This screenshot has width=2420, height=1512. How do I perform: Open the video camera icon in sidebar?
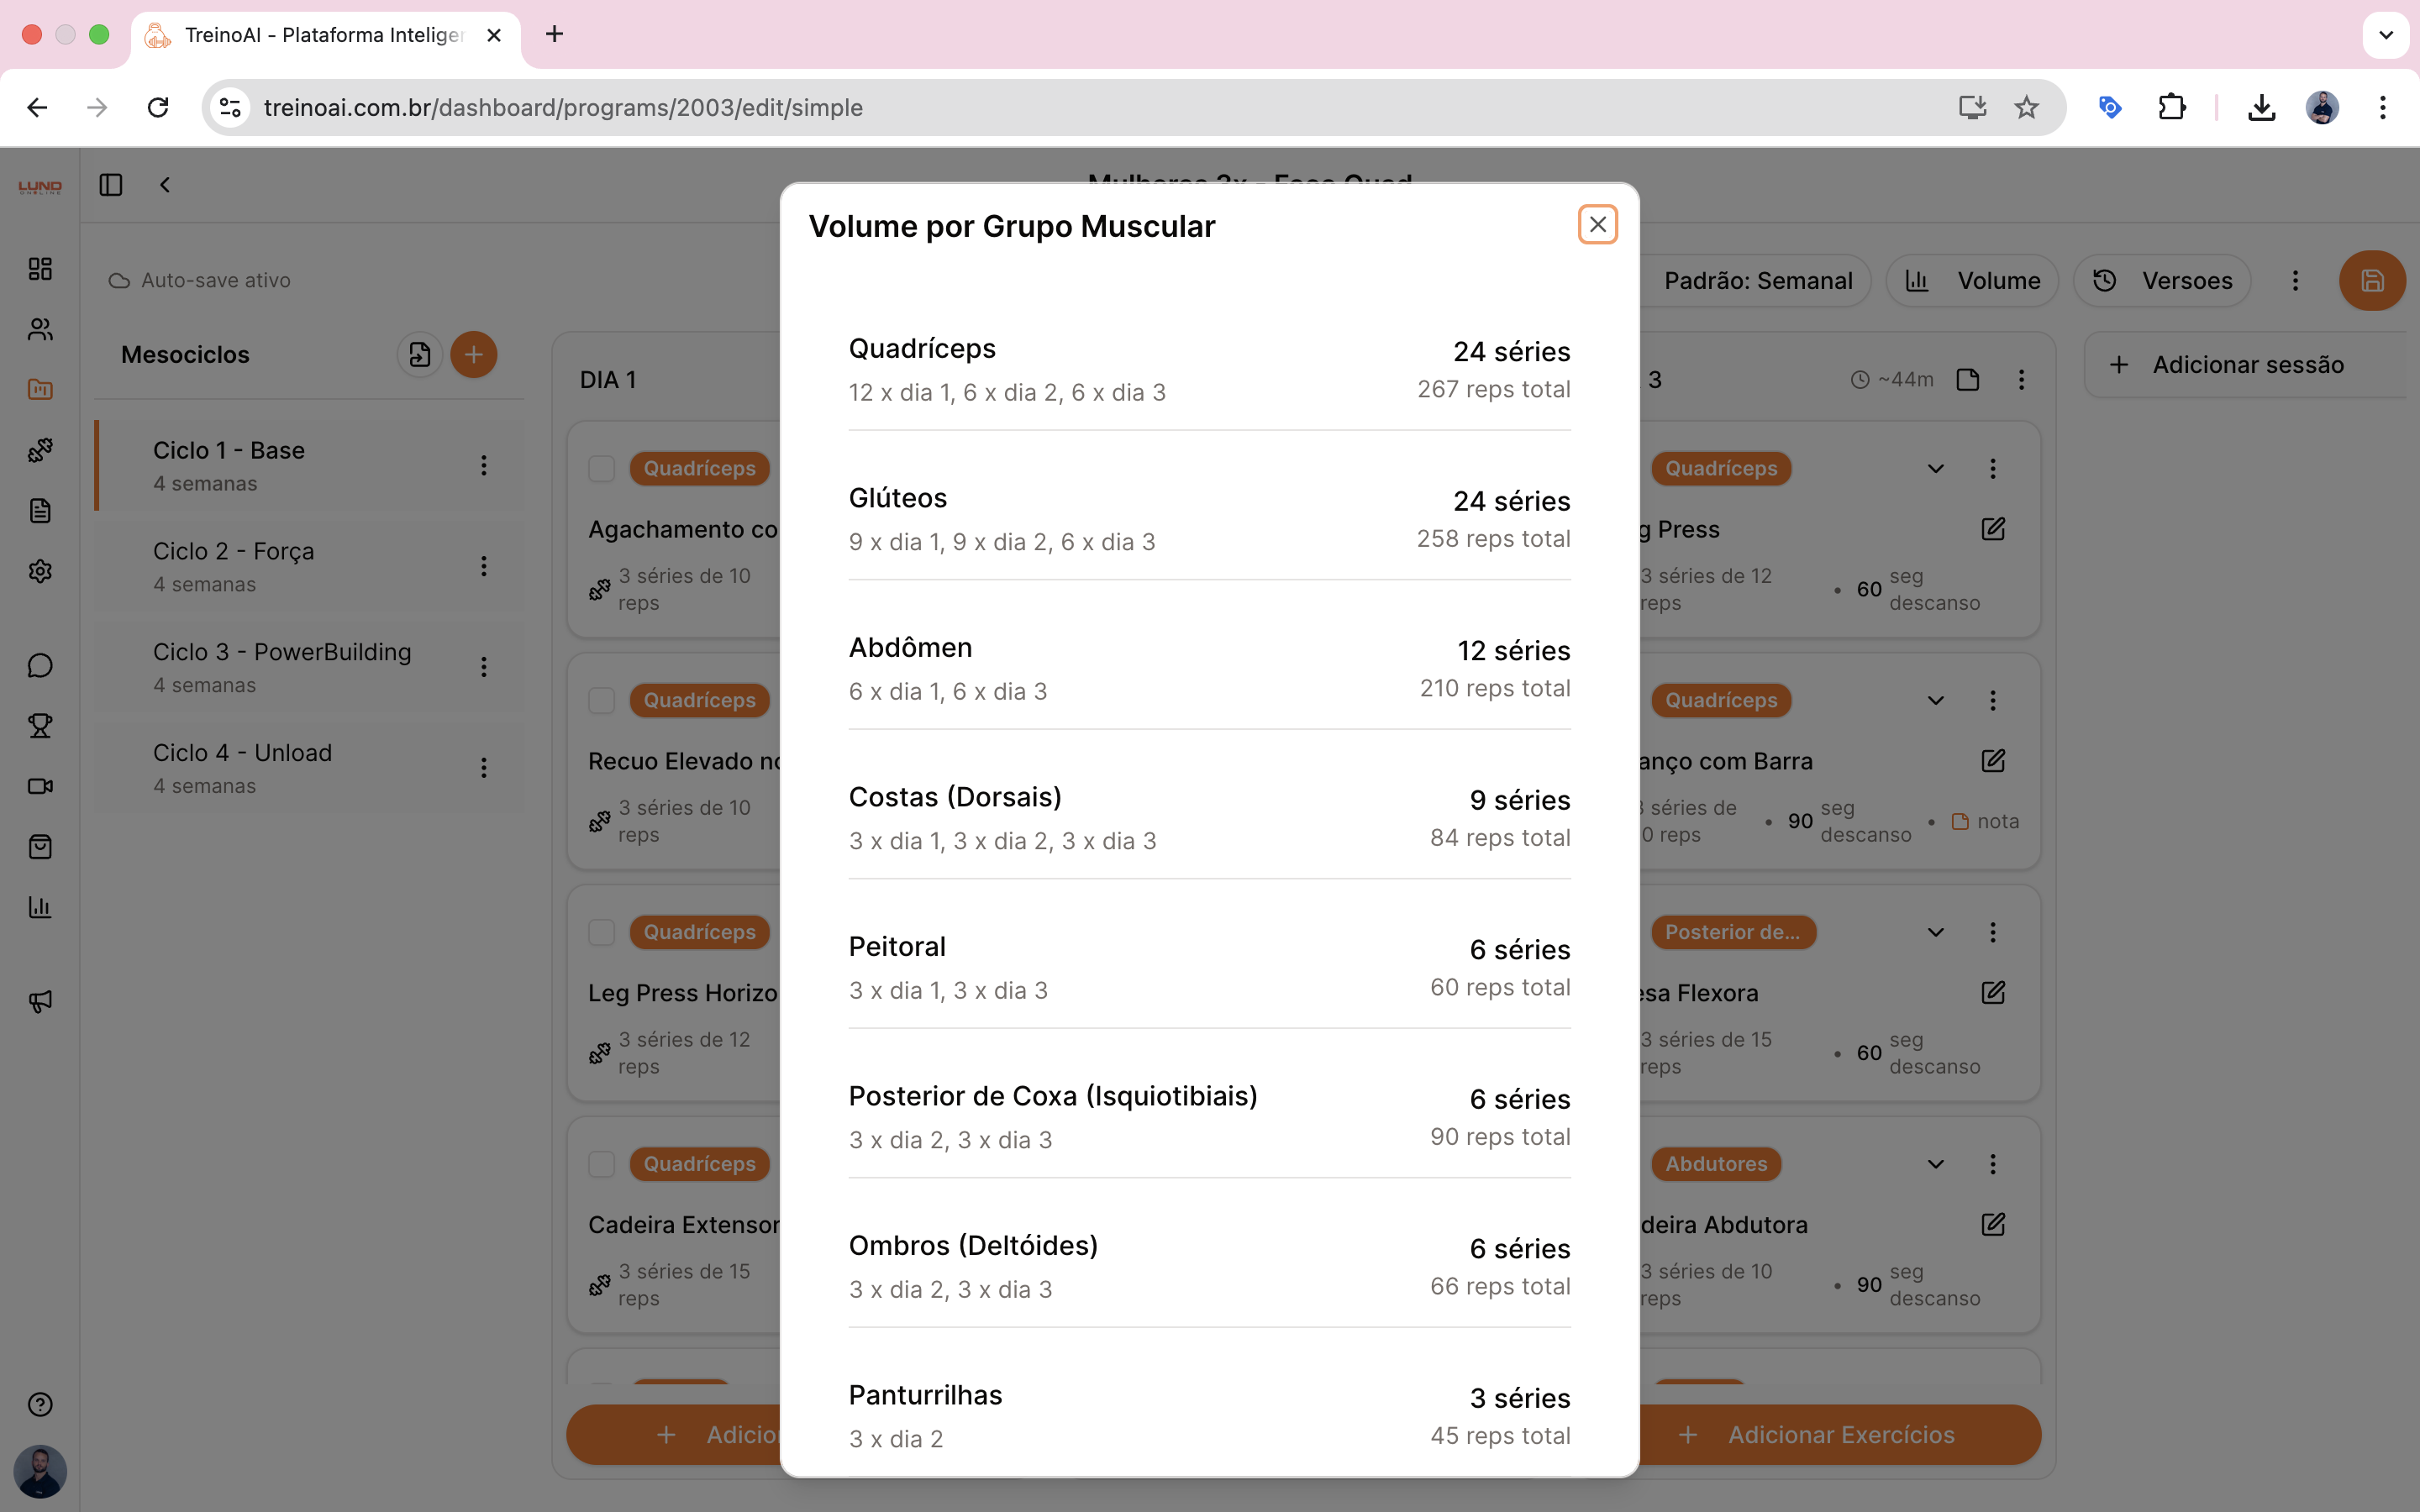[40, 786]
